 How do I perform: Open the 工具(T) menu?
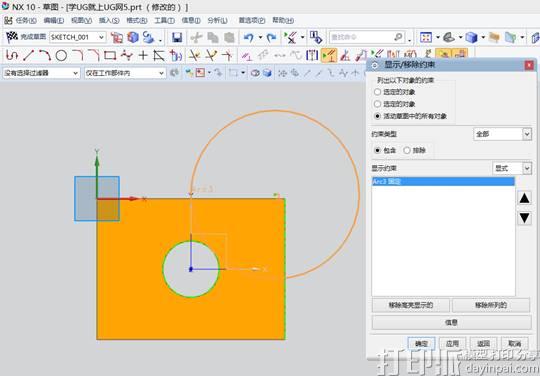(165, 20)
